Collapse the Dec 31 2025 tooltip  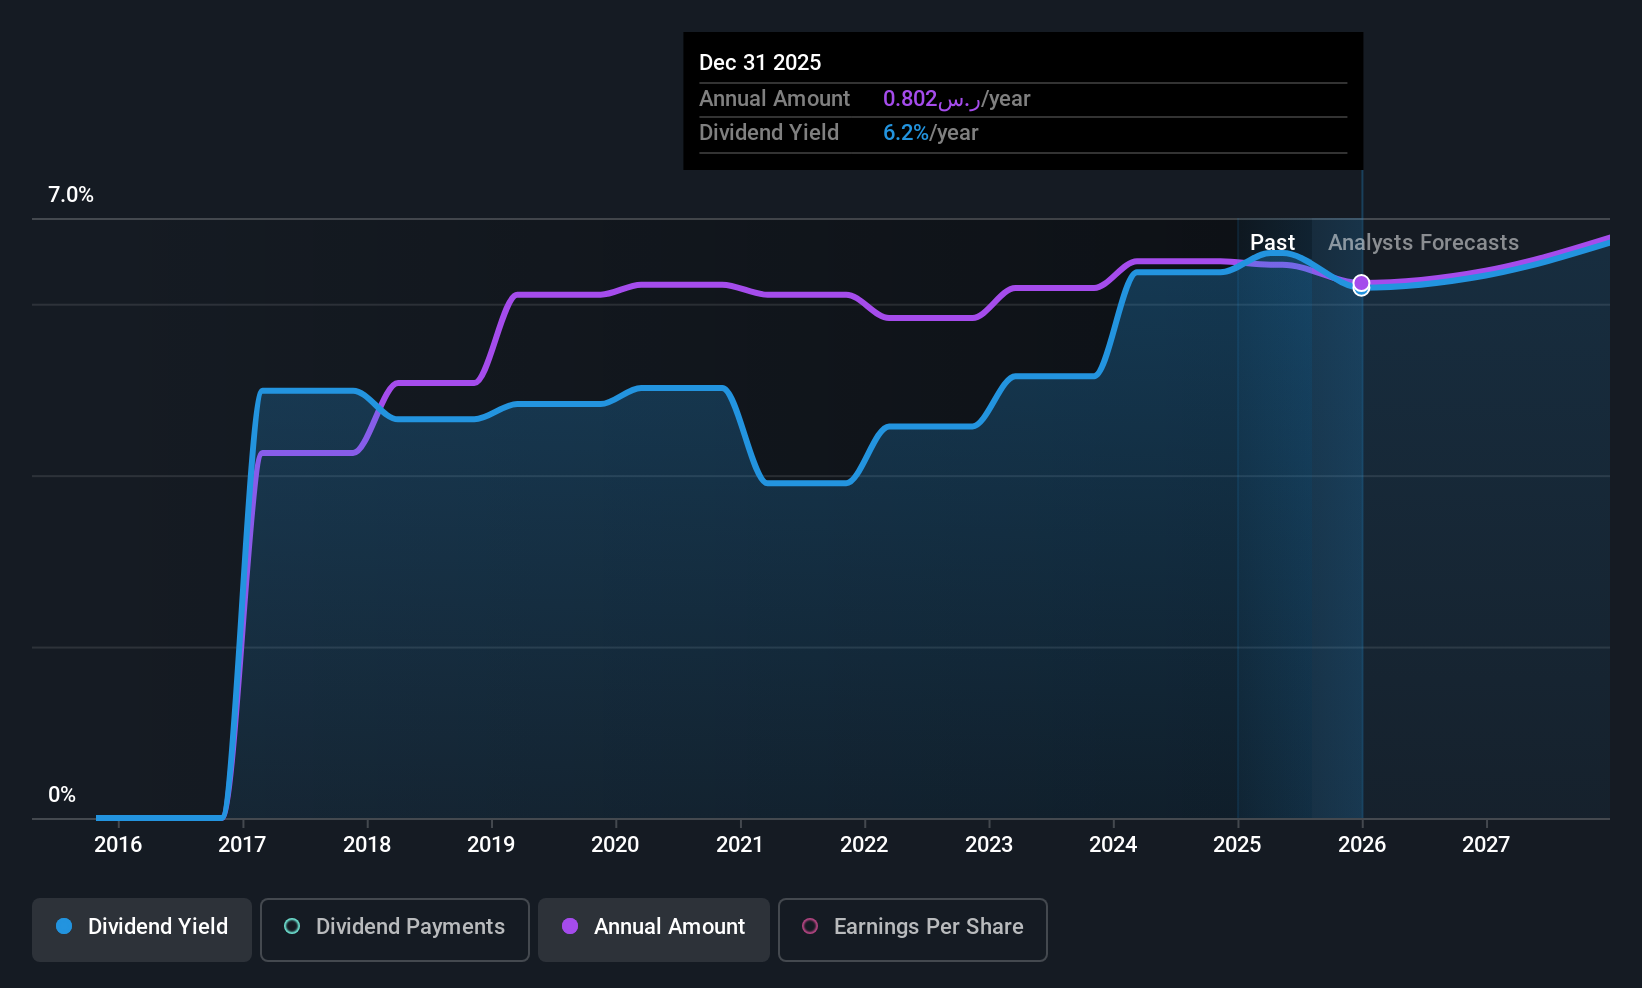(x=1022, y=100)
